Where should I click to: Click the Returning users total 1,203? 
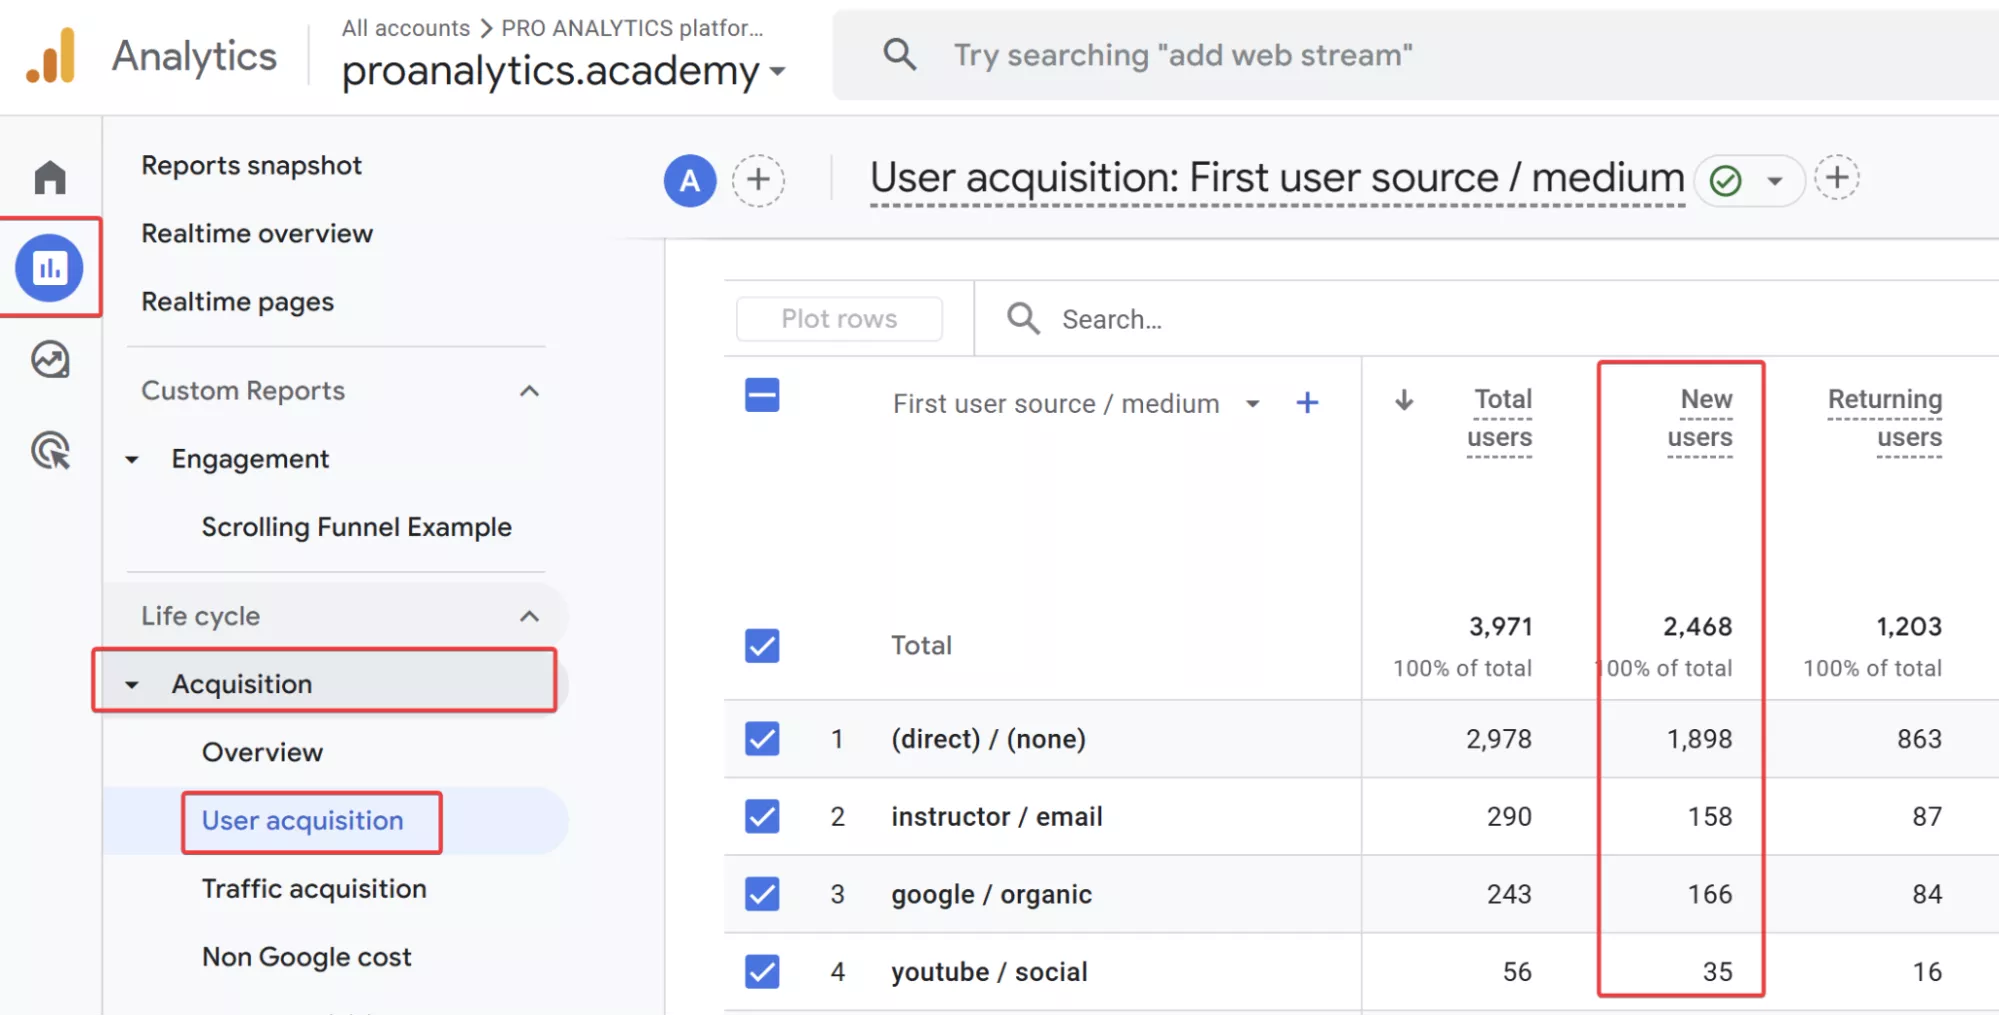(x=1909, y=627)
